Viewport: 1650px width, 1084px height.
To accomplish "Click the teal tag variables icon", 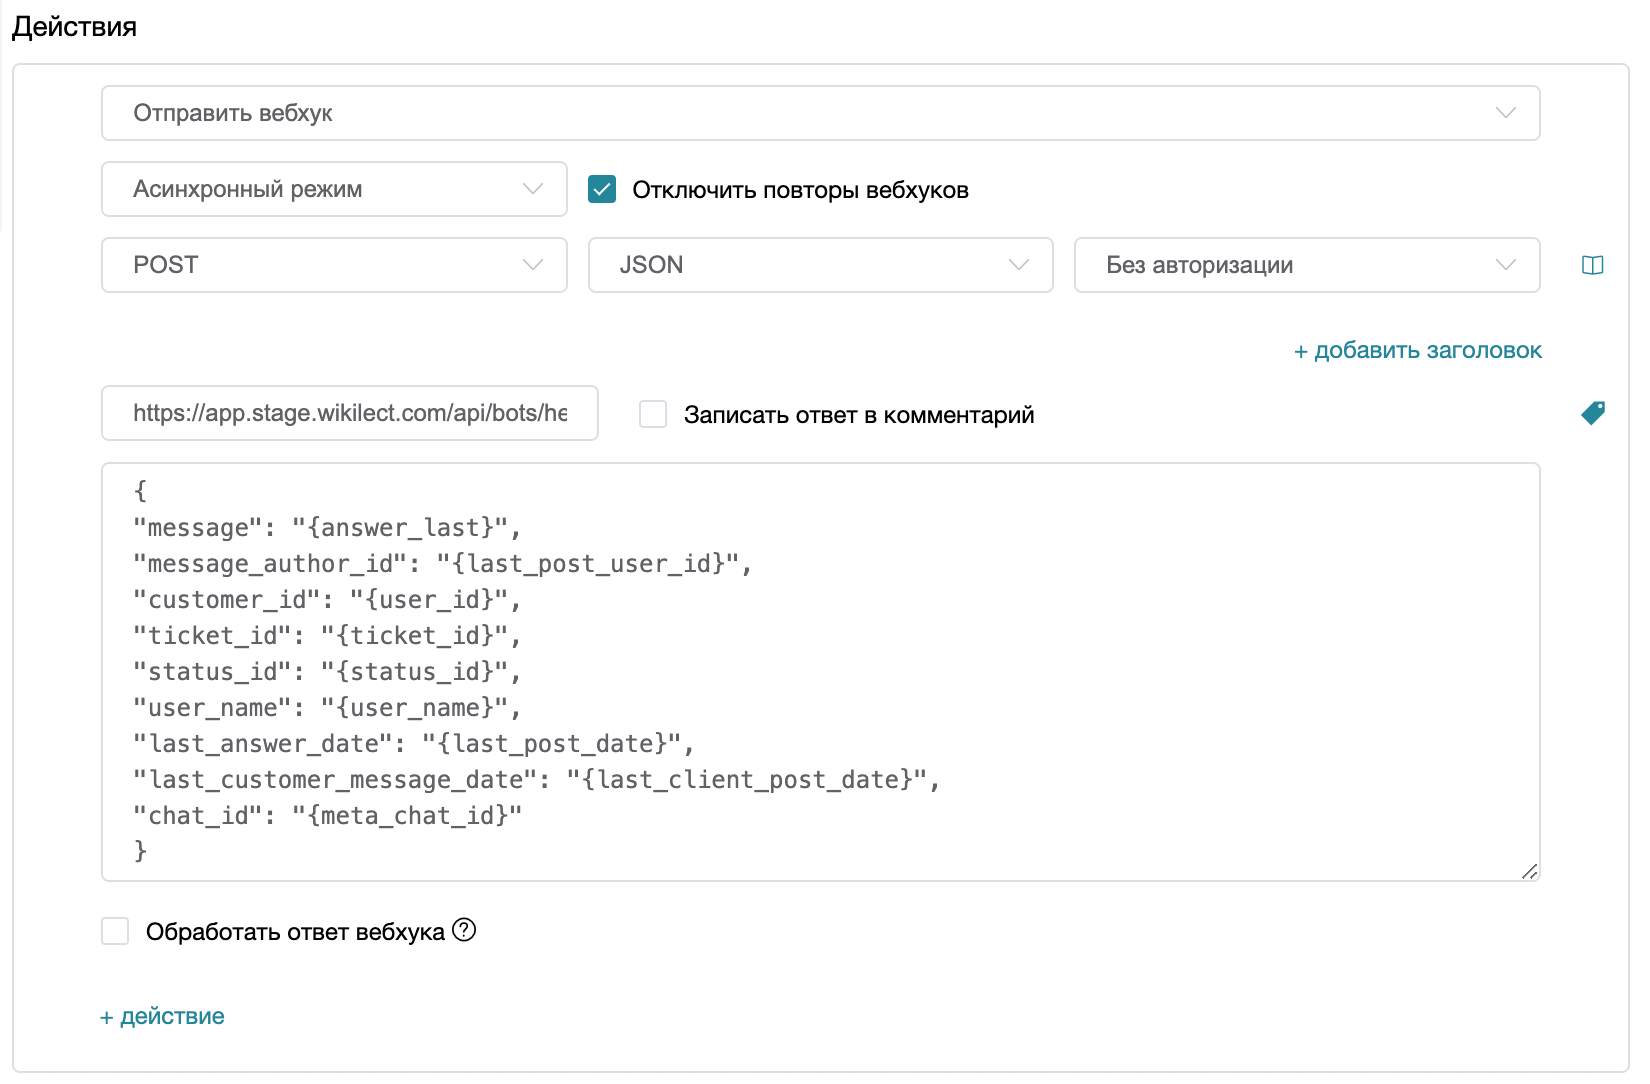I will click(x=1593, y=413).
